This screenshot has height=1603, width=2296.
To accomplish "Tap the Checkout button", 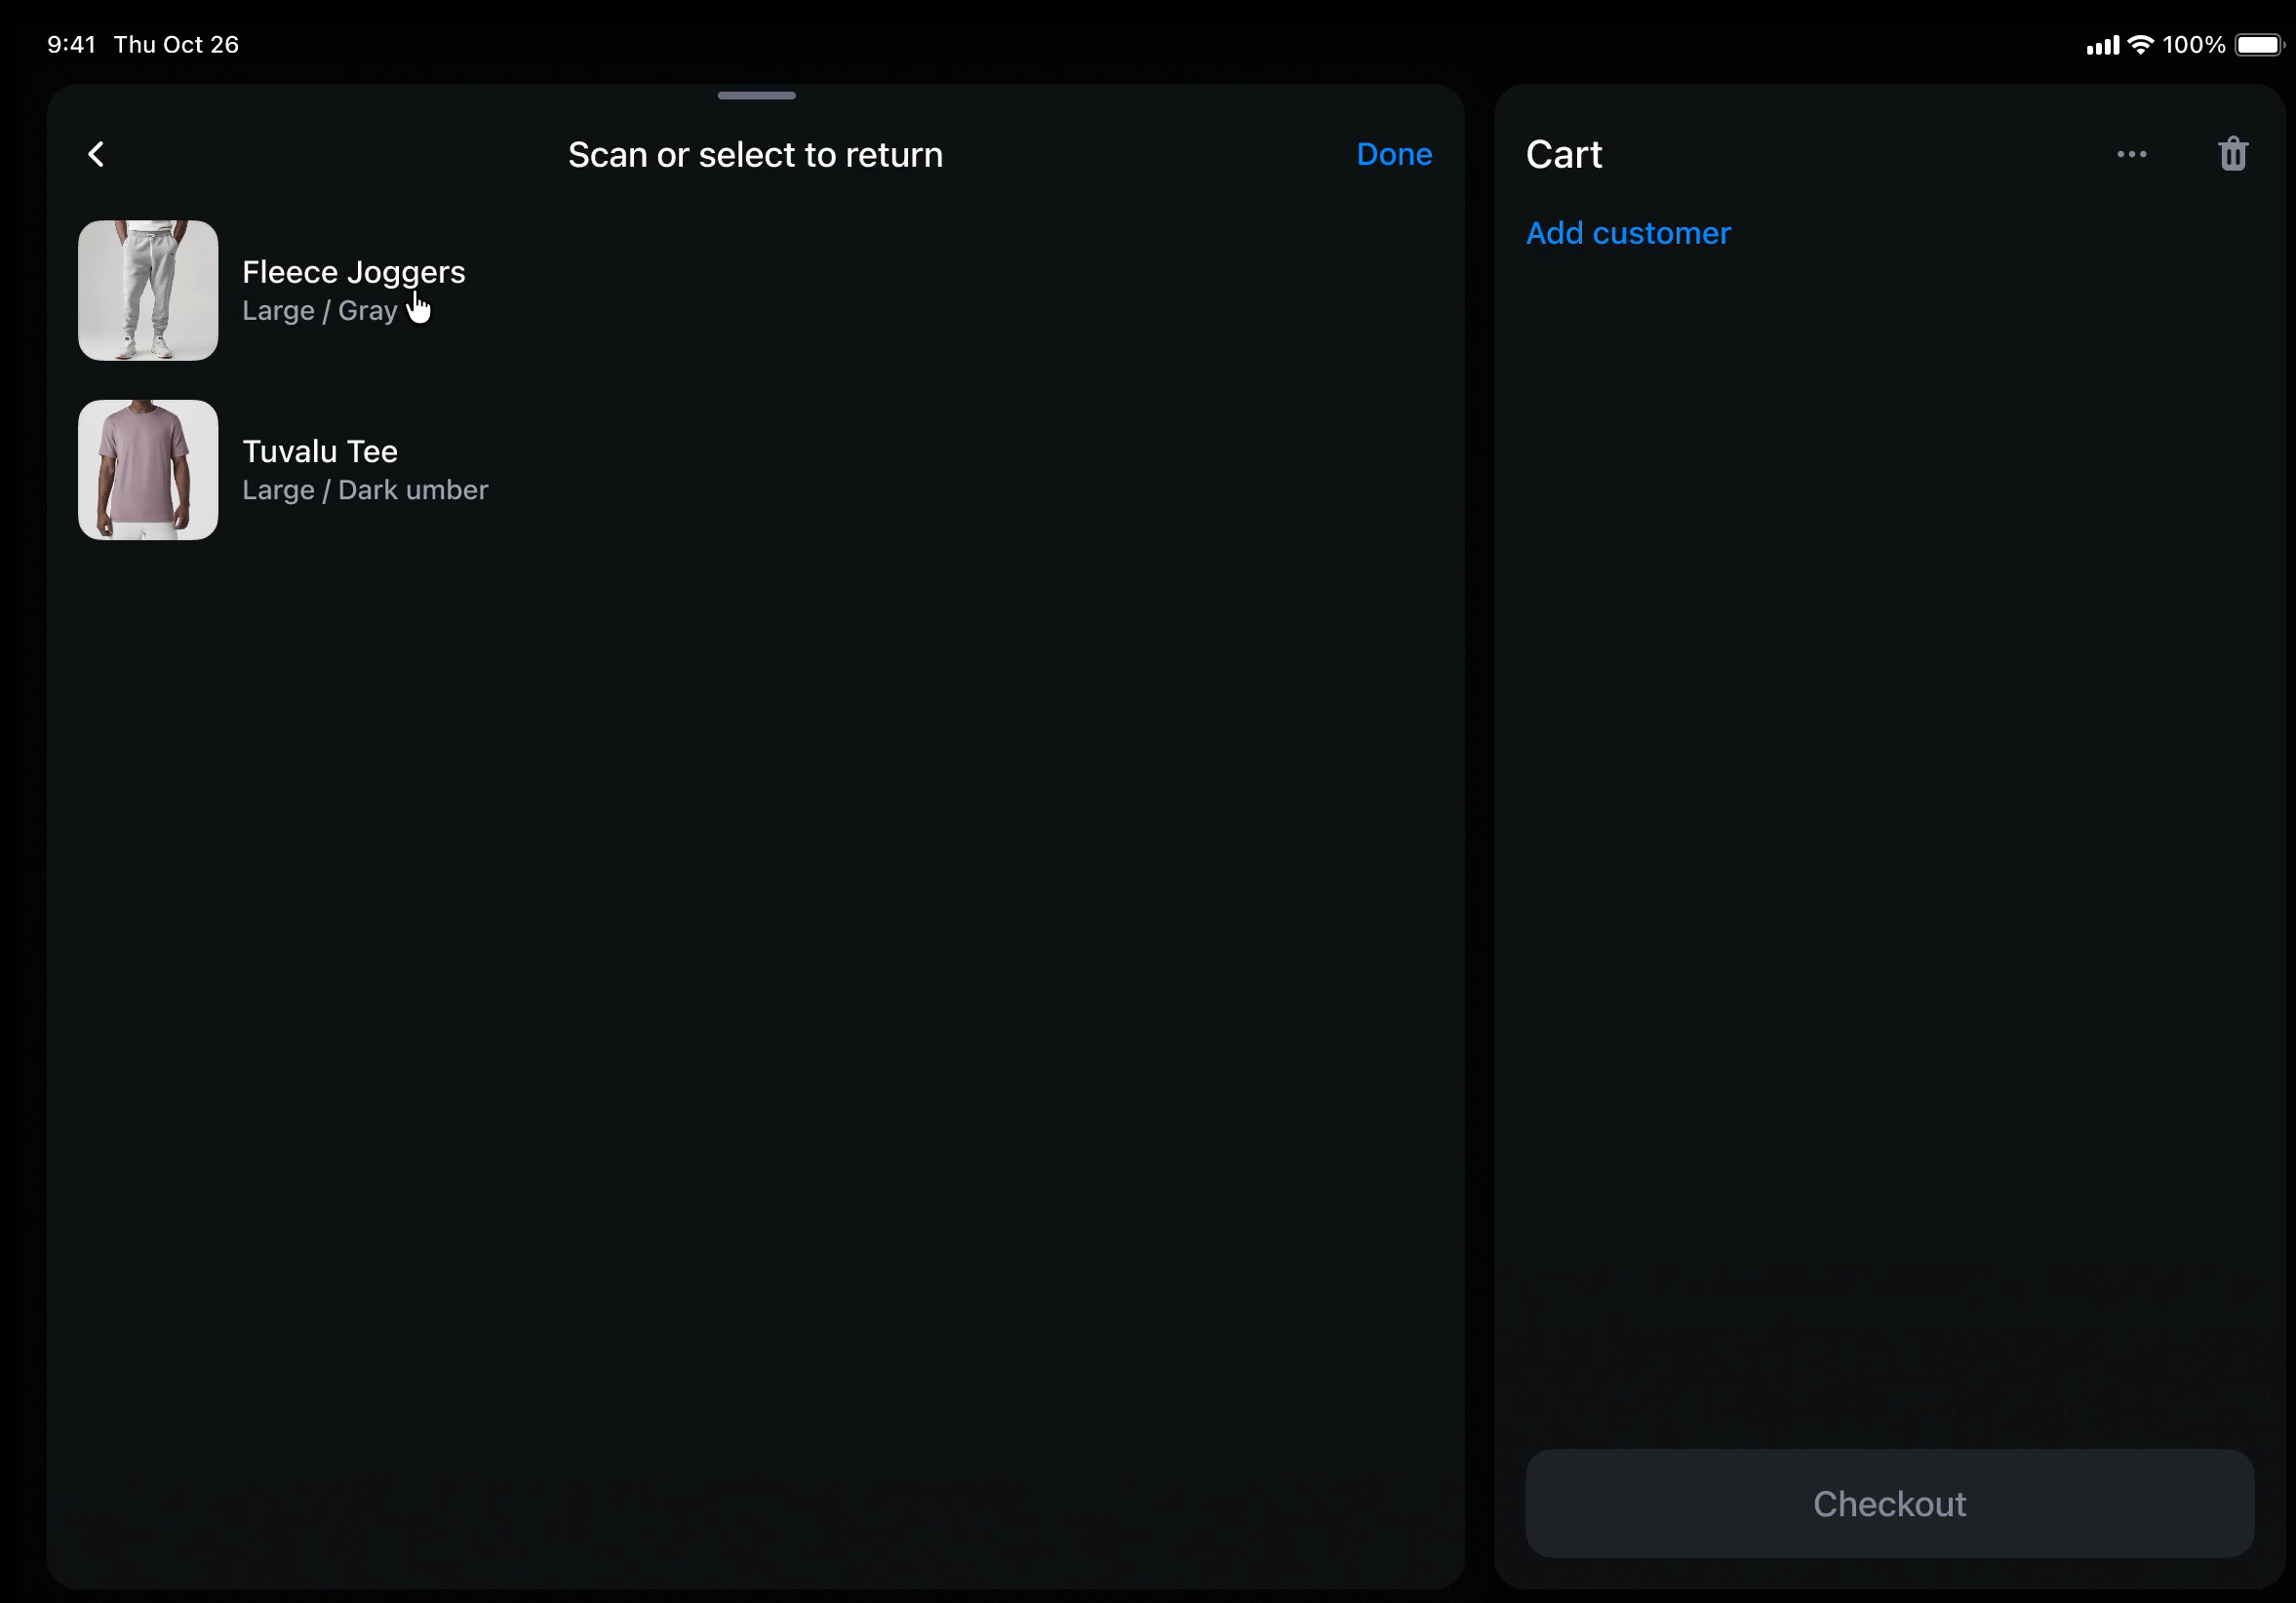I will [x=1889, y=1503].
